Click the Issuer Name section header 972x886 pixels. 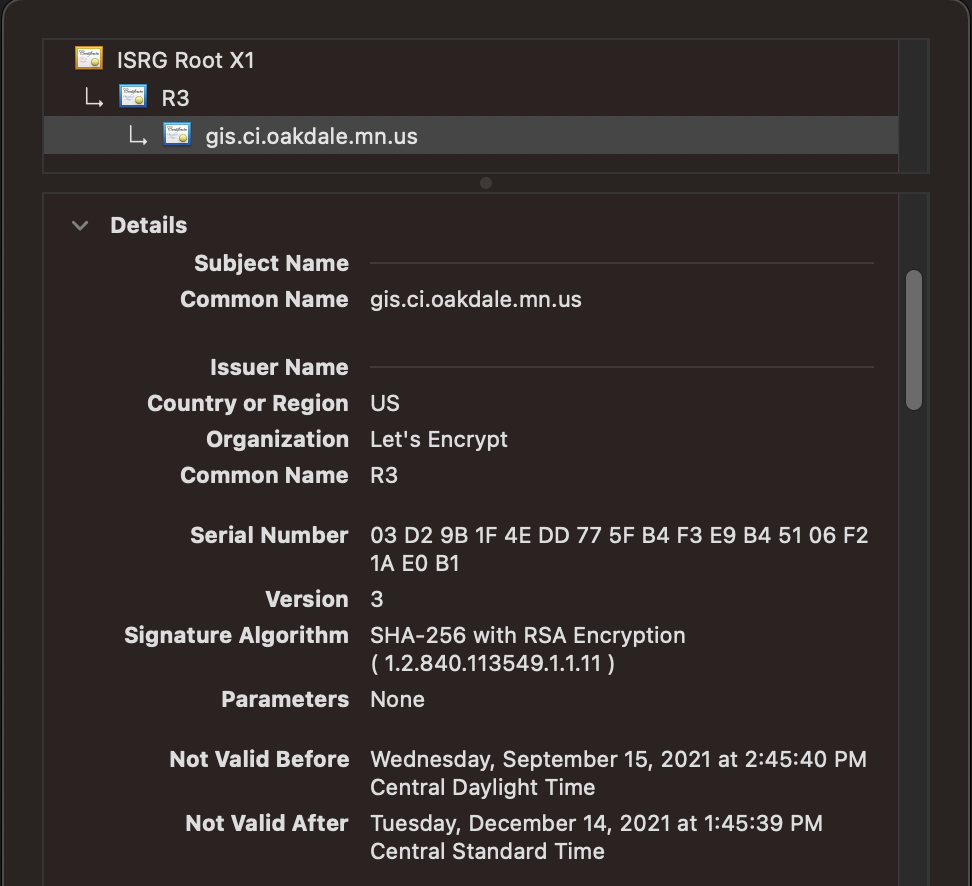[279, 368]
